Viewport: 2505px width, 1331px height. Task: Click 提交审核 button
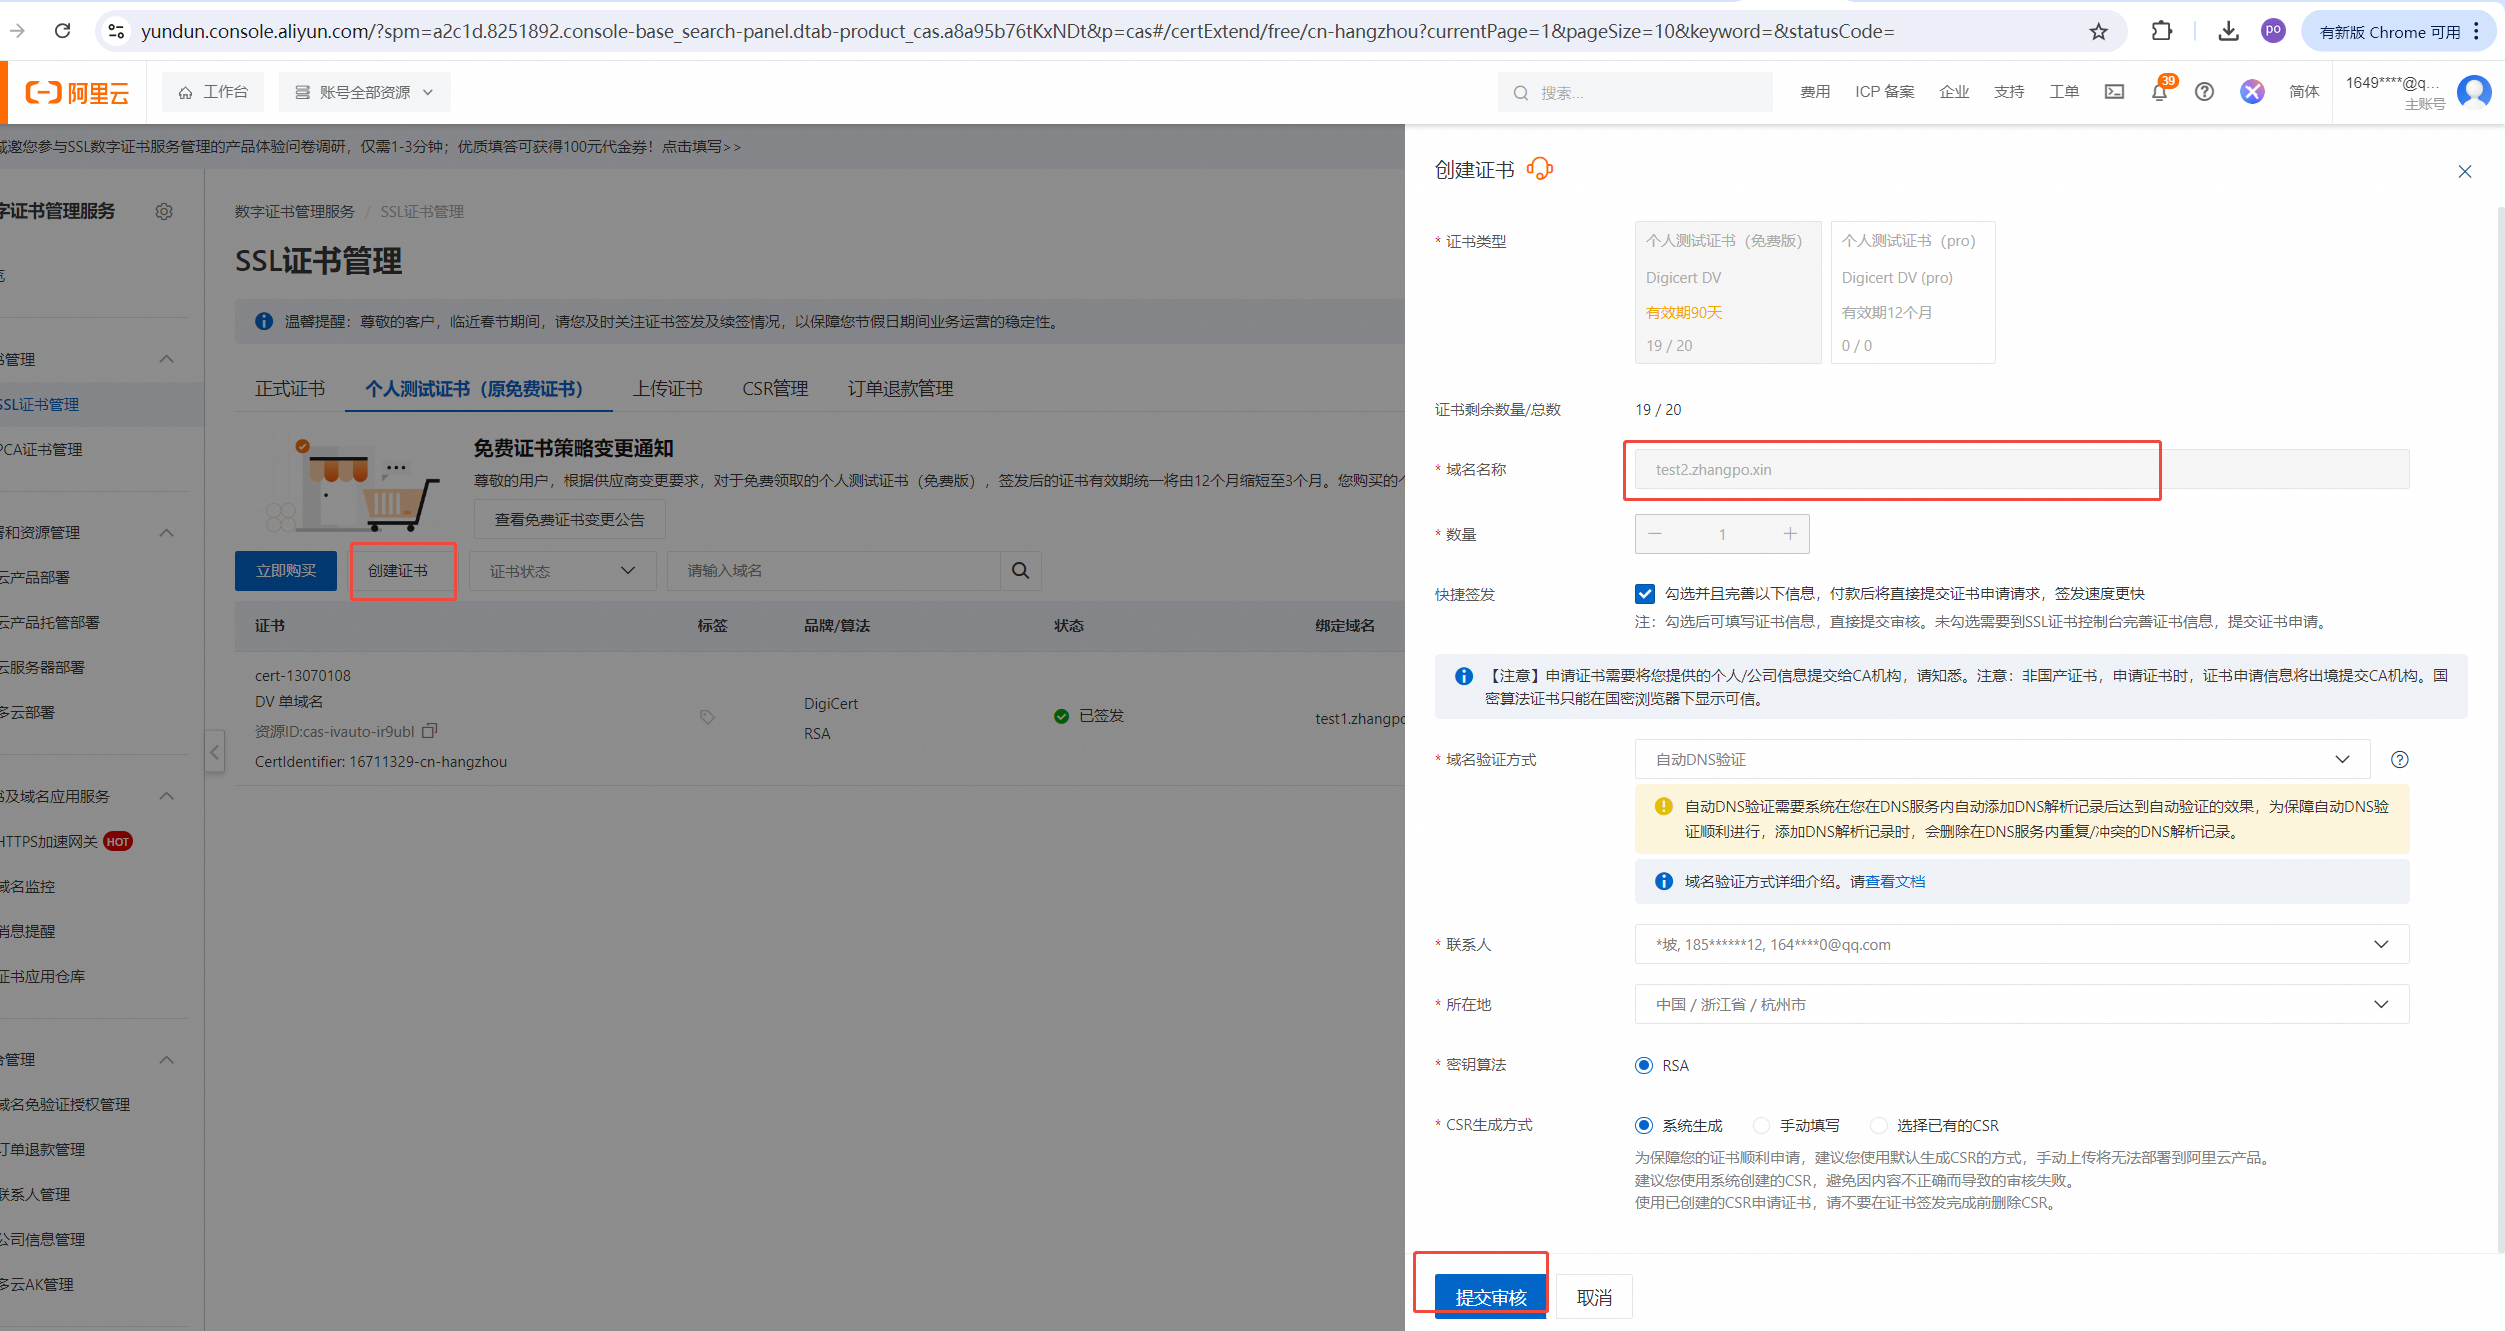(1490, 1297)
